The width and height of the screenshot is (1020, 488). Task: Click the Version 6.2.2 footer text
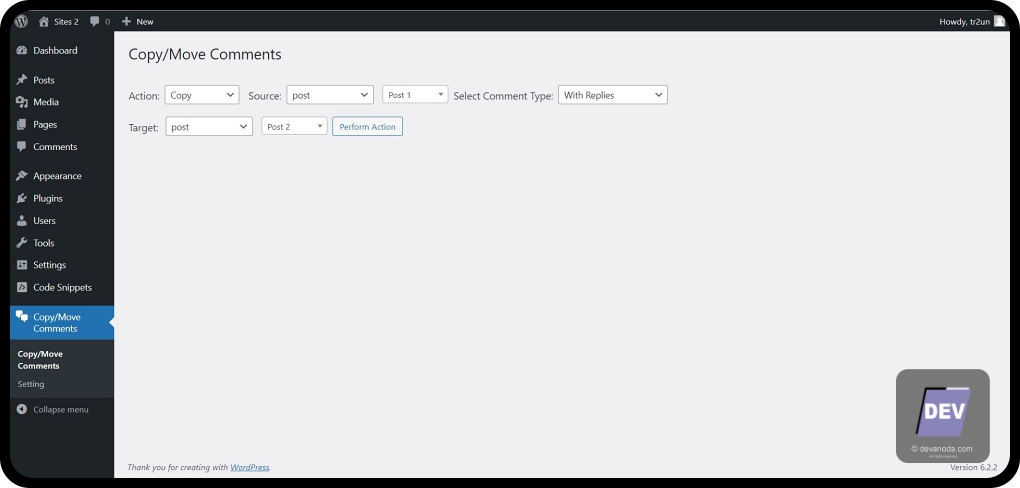coord(973,467)
